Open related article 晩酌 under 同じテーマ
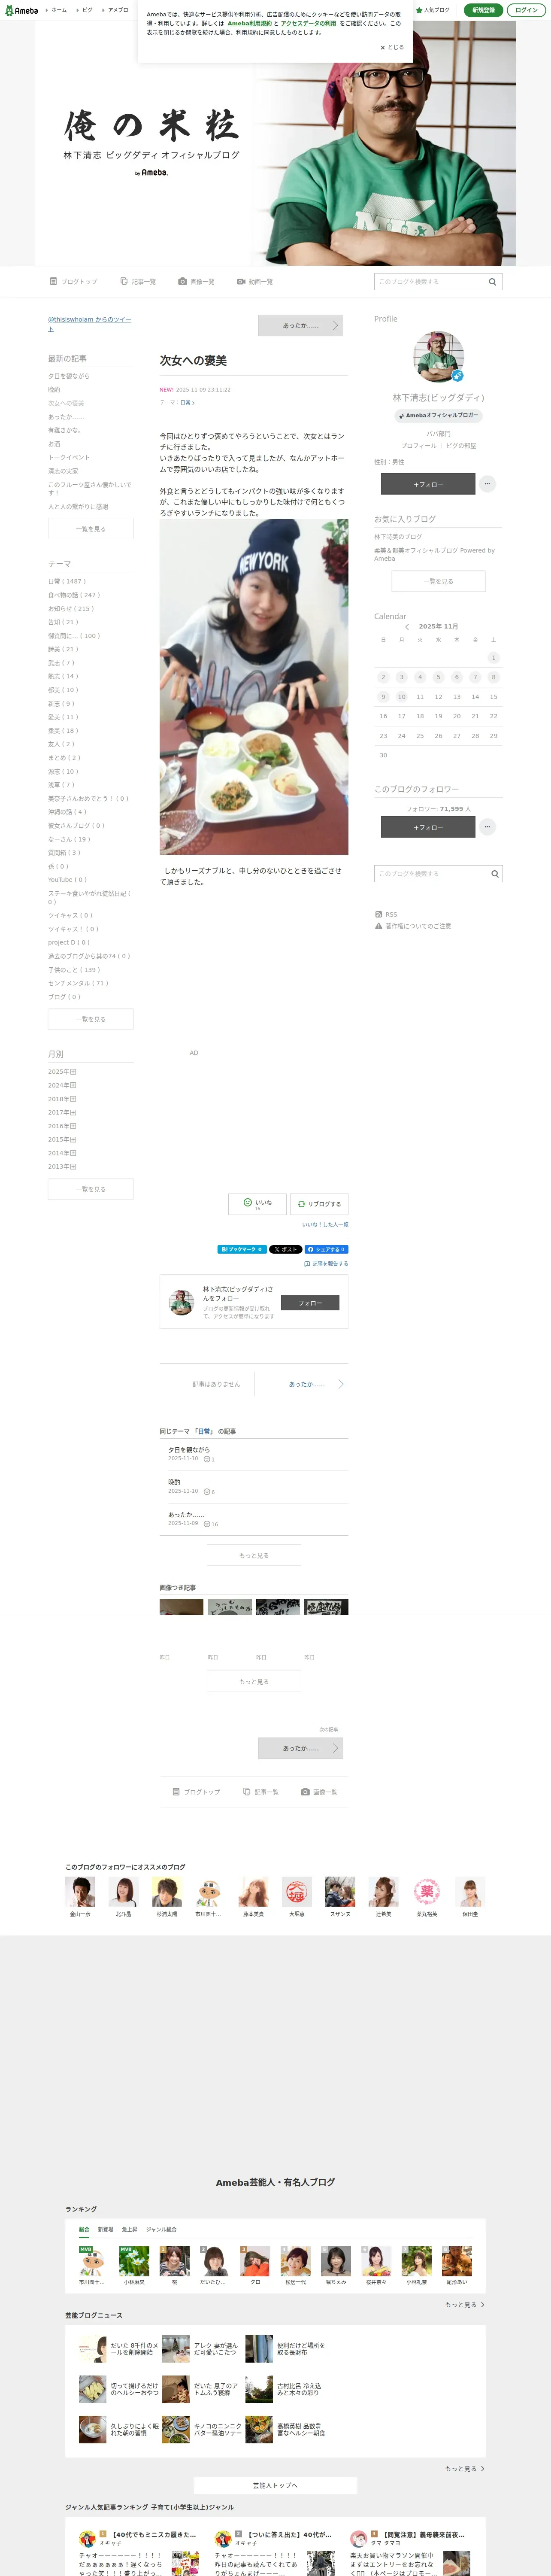551x2576 pixels. pos(174,1482)
